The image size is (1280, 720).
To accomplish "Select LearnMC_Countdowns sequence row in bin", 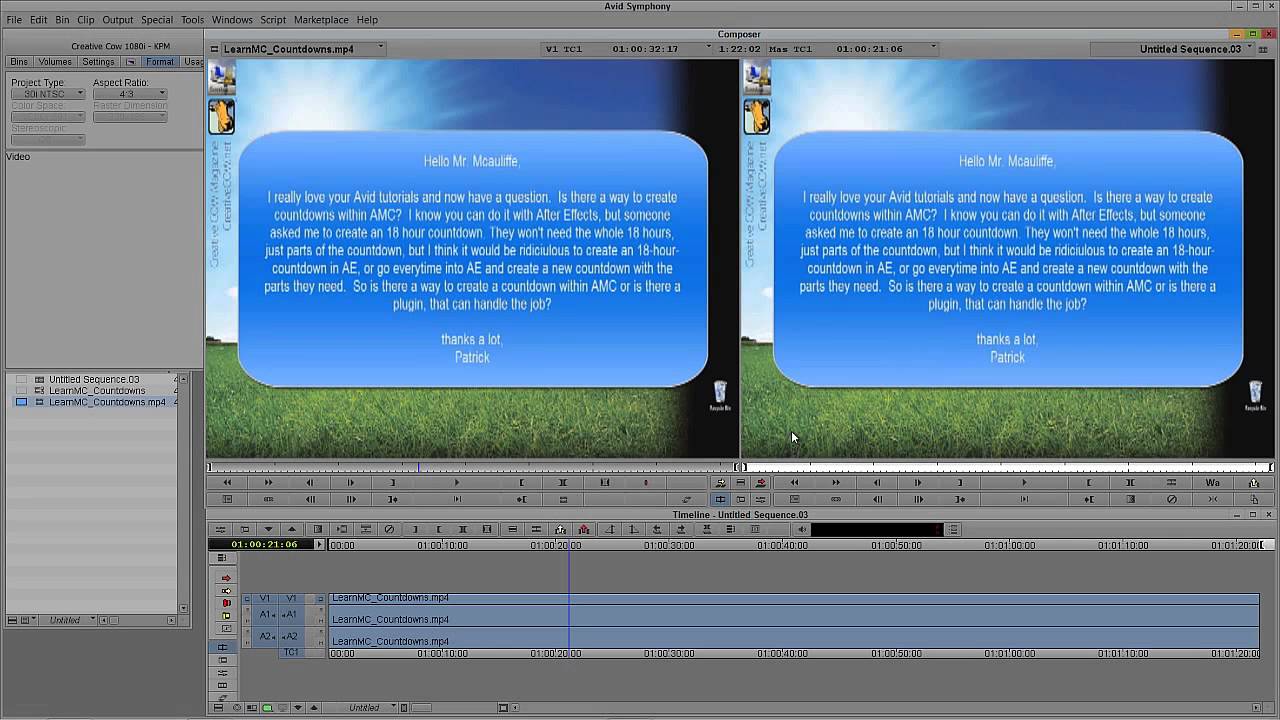I will point(94,391).
